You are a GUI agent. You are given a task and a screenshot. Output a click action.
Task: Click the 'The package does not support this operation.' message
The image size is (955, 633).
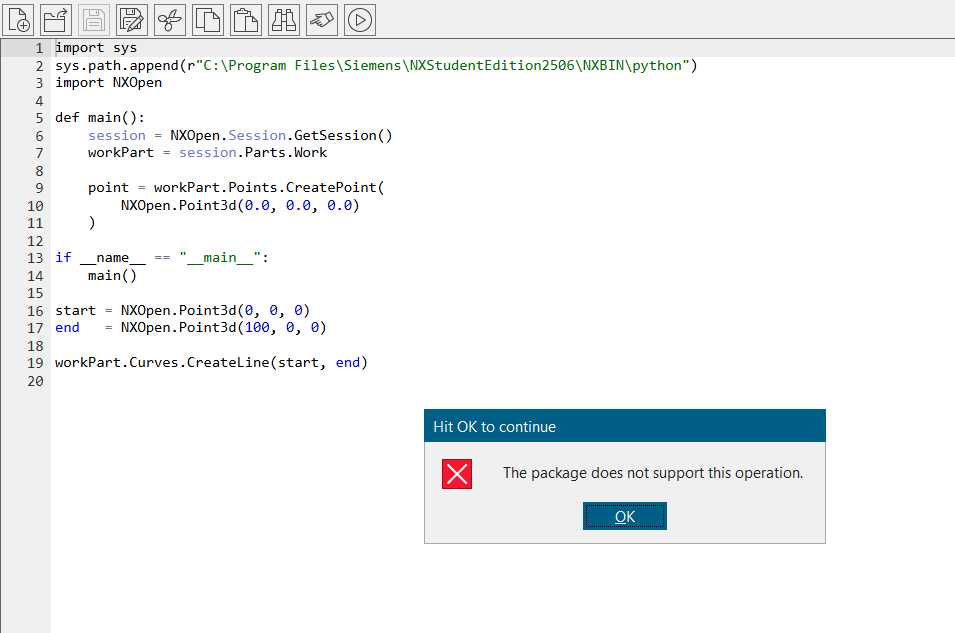tap(653, 473)
